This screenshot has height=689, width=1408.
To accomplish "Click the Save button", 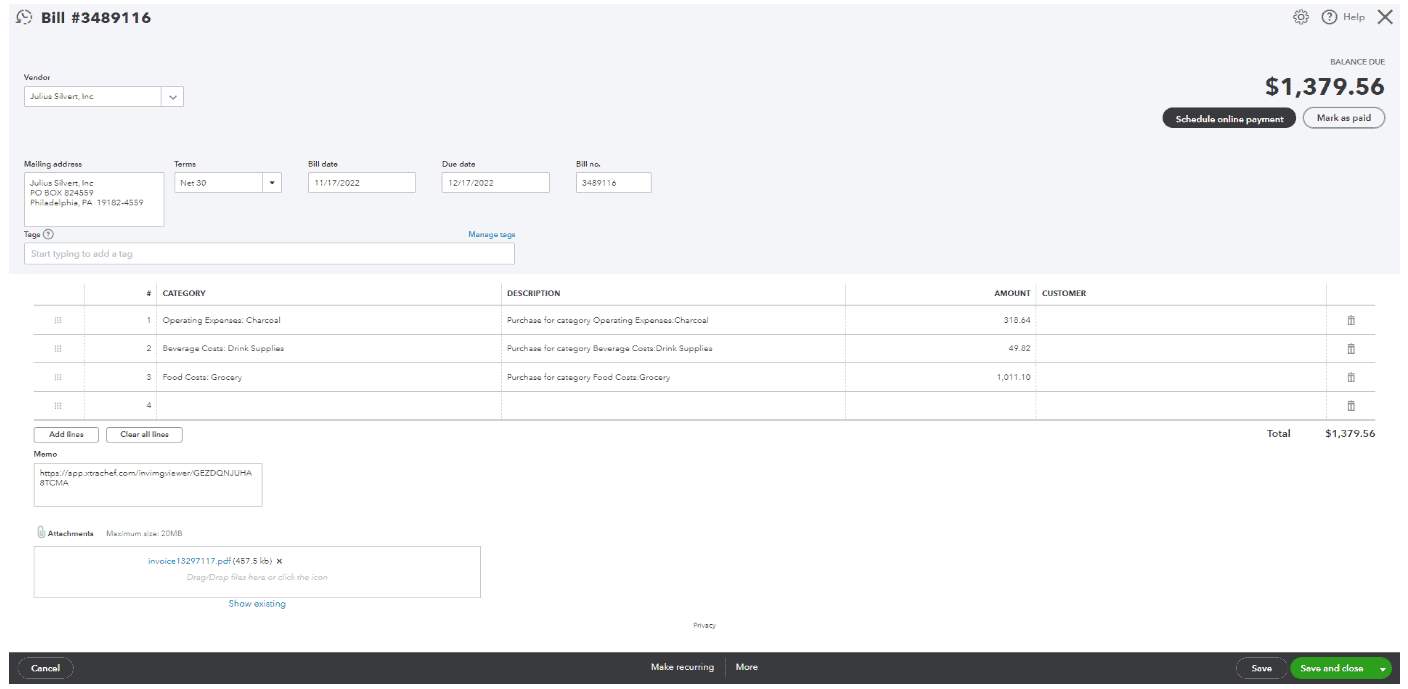I will click(1262, 668).
